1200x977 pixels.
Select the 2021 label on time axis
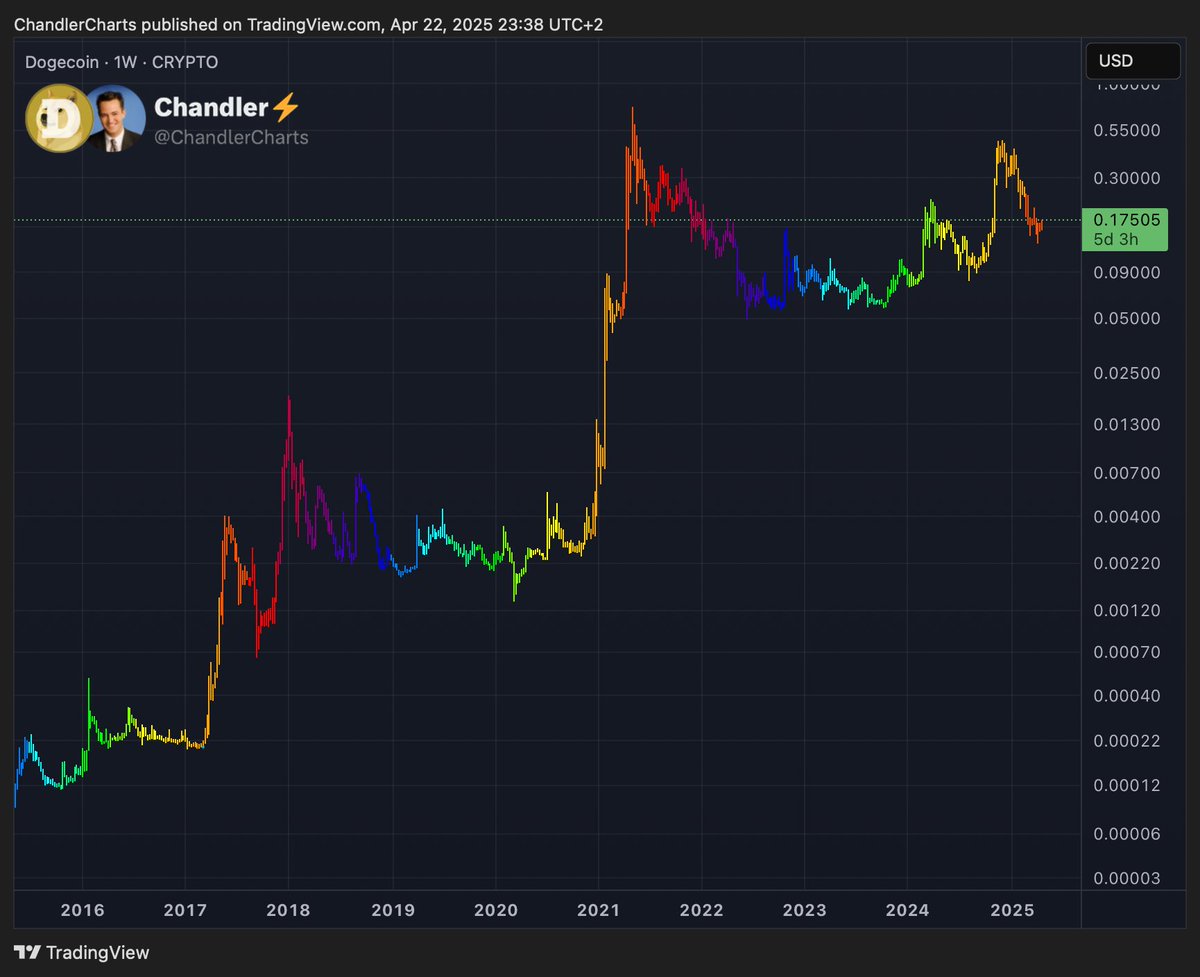tap(598, 911)
